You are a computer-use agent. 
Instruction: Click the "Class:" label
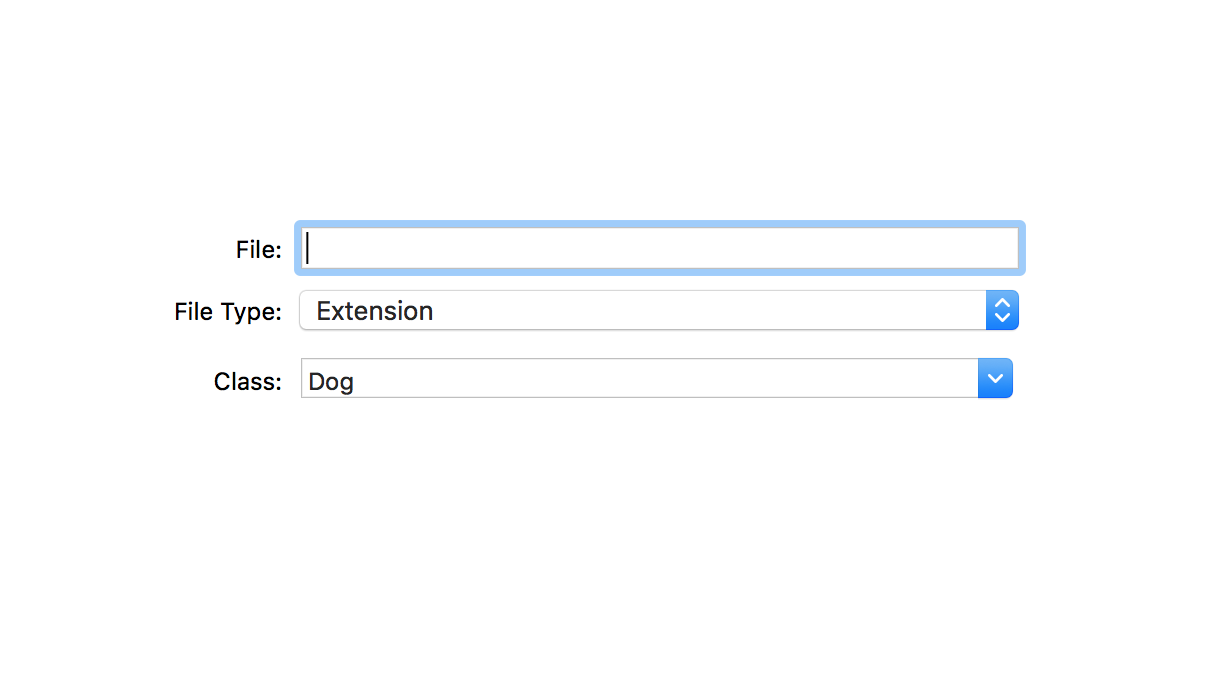248,381
